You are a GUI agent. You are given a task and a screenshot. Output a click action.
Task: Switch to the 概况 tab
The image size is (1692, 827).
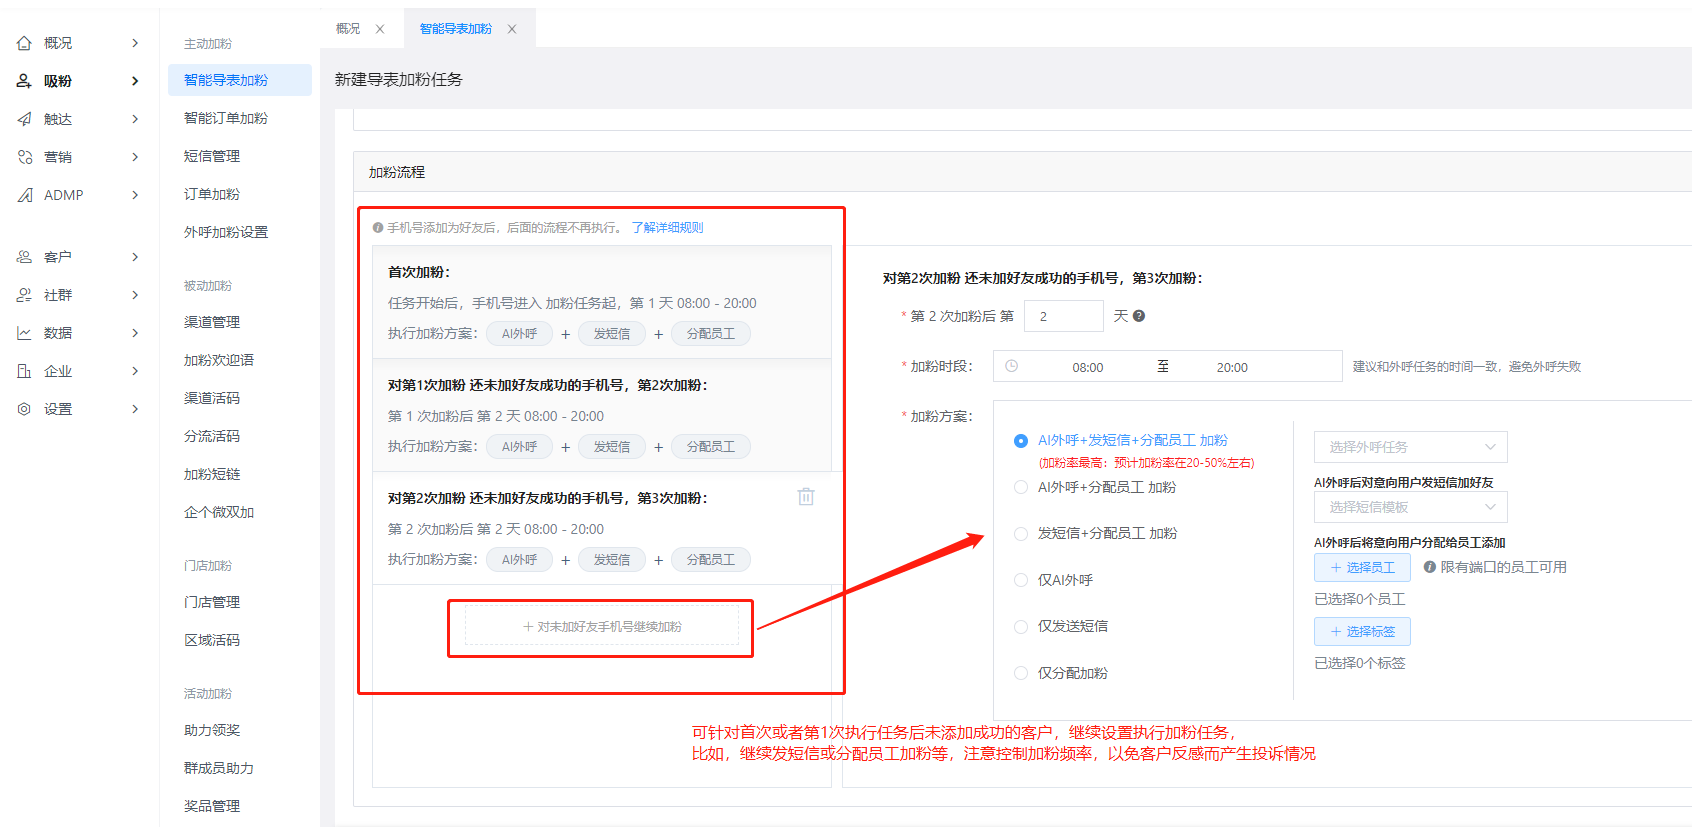tap(348, 29)
